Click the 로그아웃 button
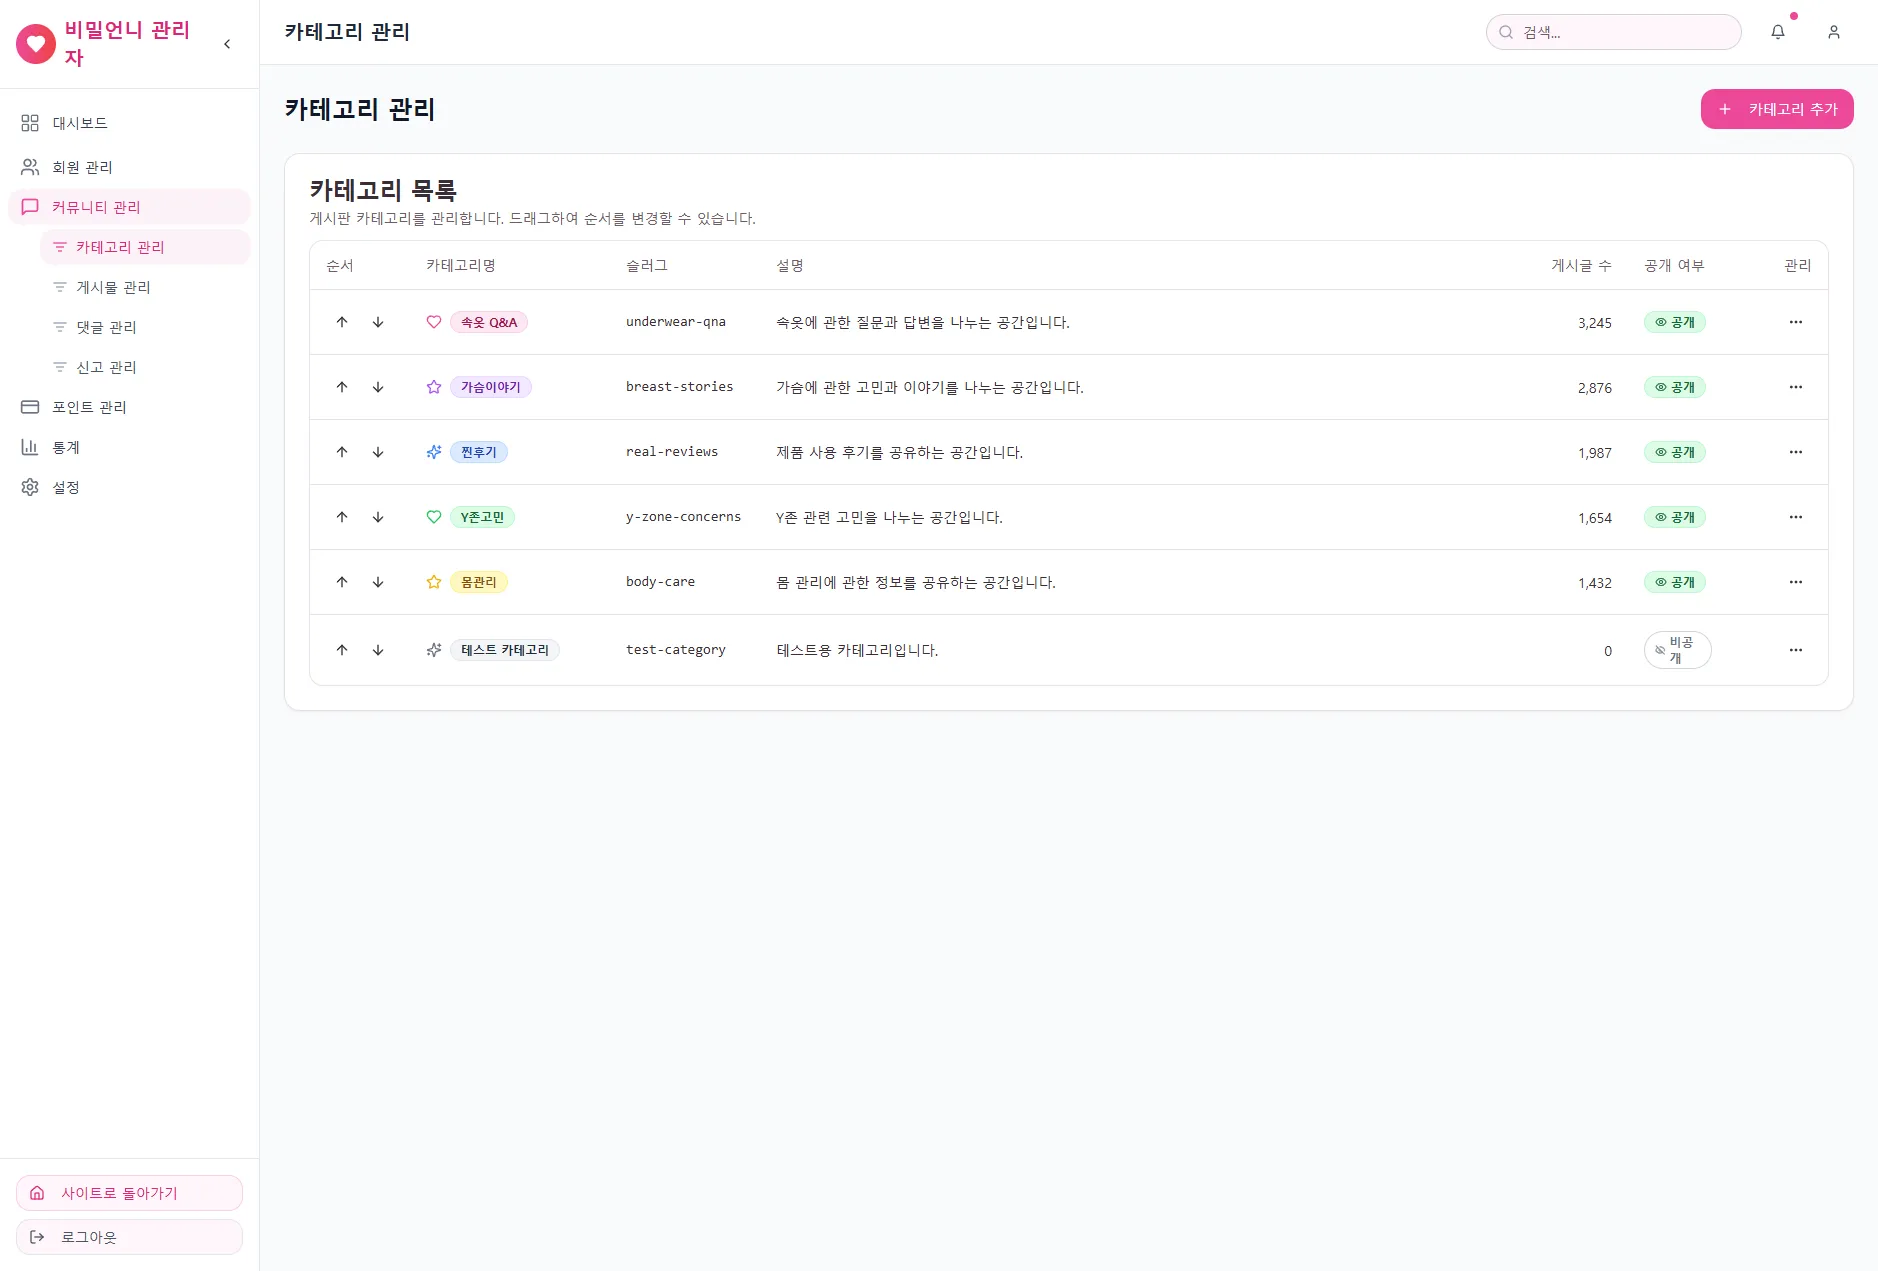1878x1271 pixels. [129, 1237]
